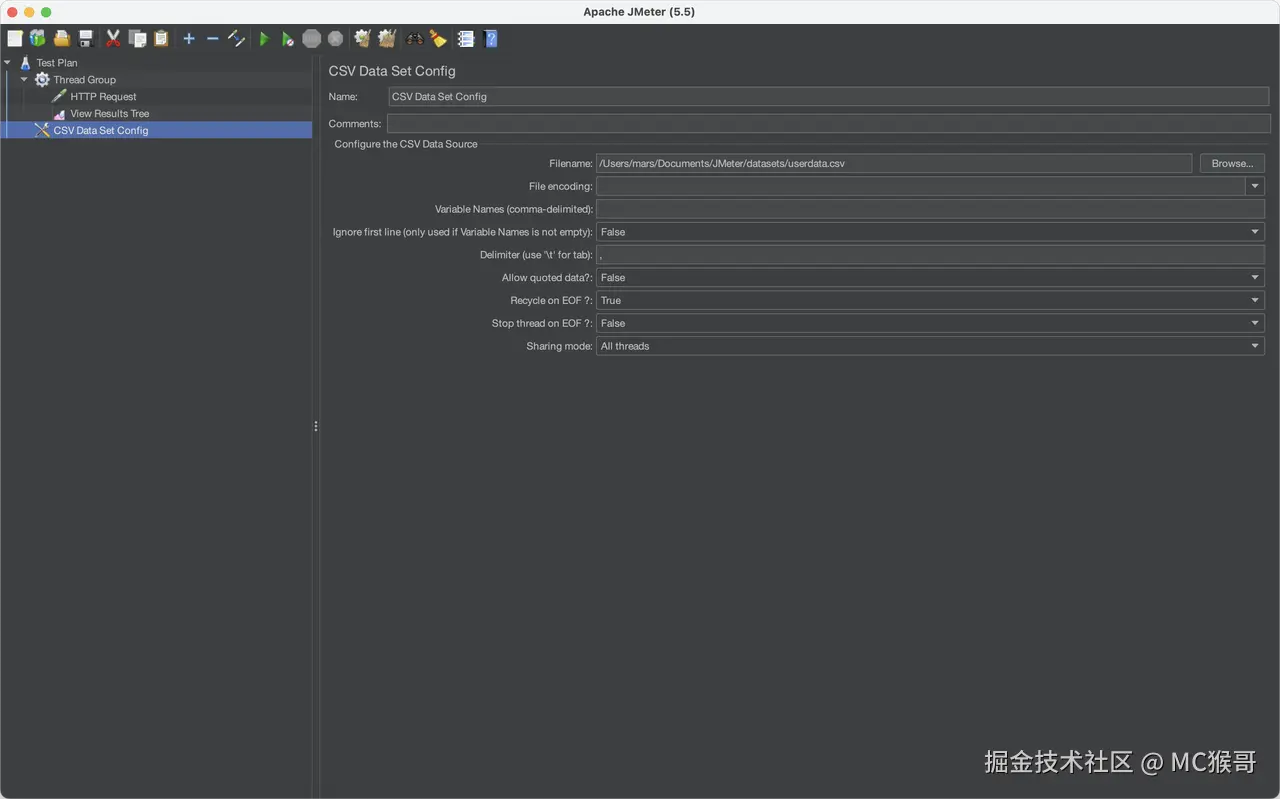Save the test plan via floppy icon

86,39
